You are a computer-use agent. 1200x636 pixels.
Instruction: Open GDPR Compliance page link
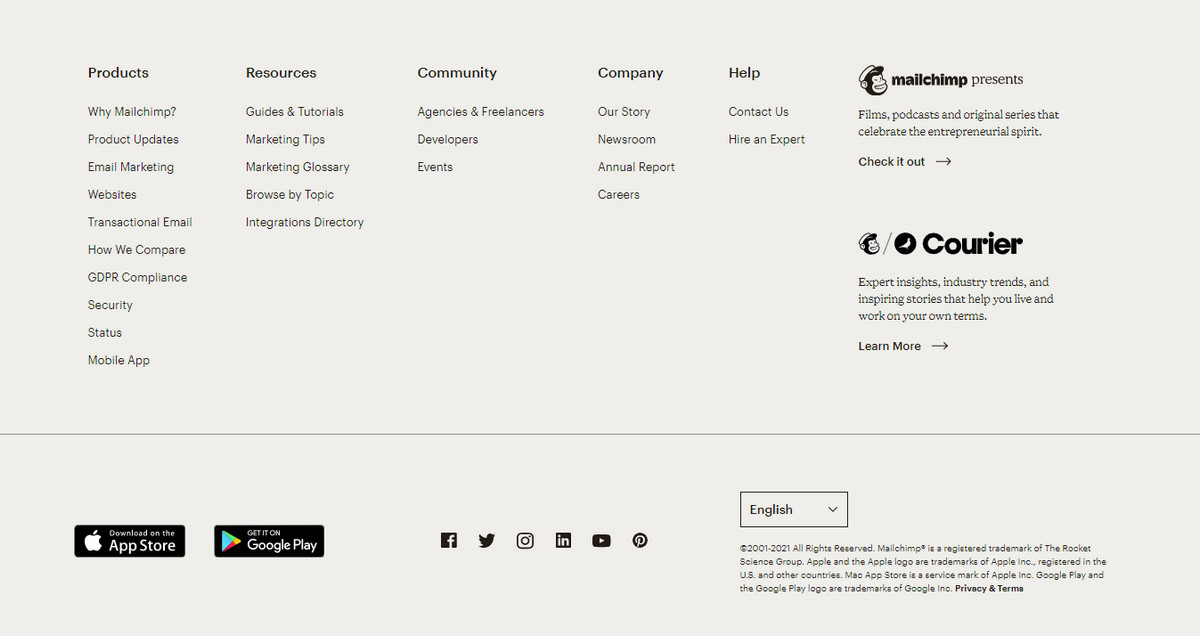pyautogui.click(x=138, y=277)
